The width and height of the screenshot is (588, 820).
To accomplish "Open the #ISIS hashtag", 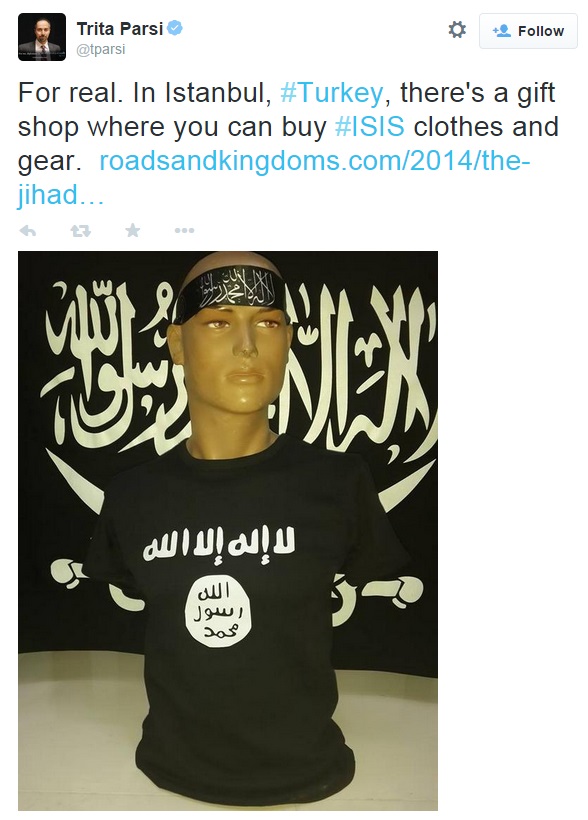I will coord(369,127).
